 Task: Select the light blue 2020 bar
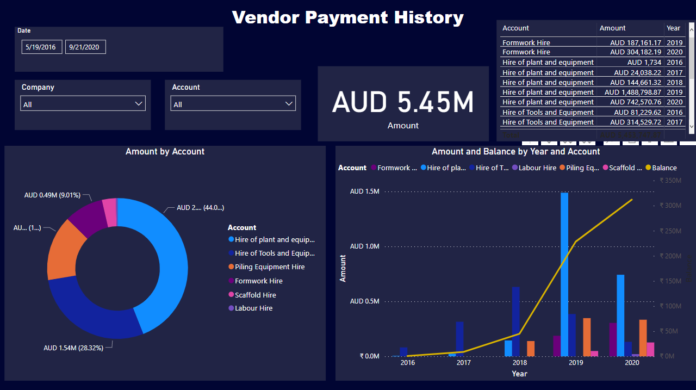(x=621, y=315)
